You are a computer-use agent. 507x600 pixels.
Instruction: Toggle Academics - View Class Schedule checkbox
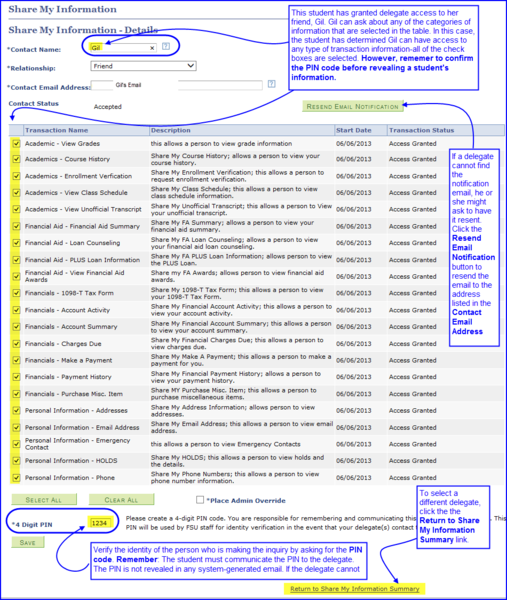click(x=16, y=192)
